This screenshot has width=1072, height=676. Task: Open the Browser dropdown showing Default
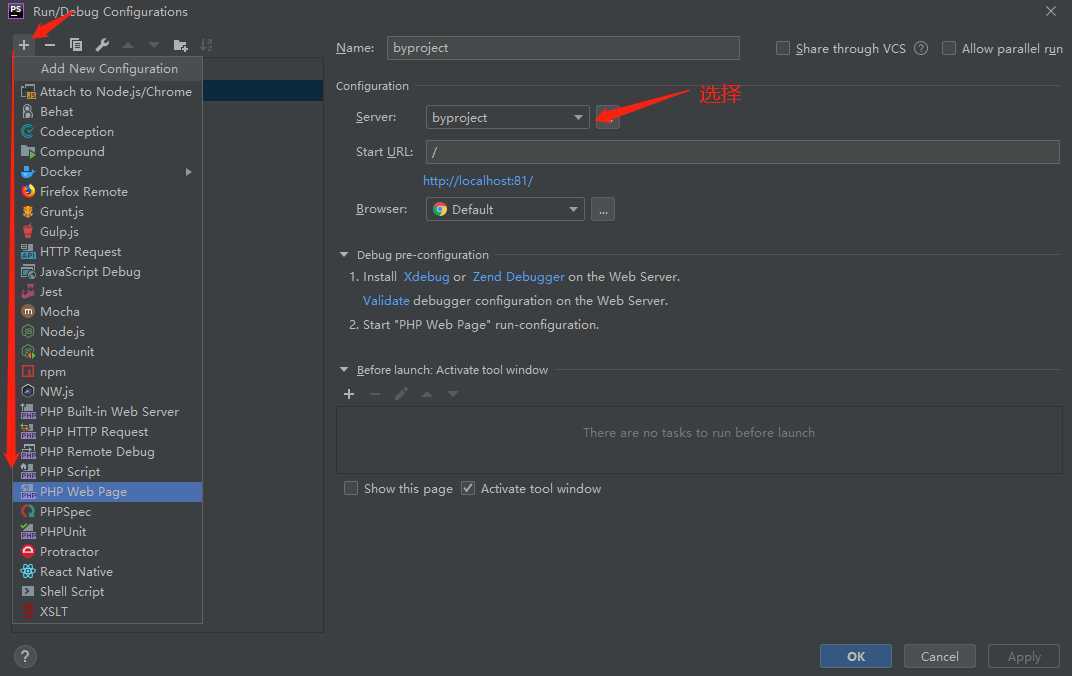pos(505,209)
